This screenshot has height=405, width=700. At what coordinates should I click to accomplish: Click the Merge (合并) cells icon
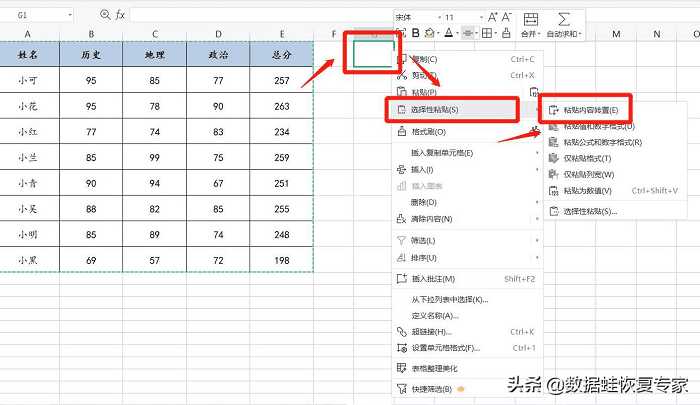(x=531, y=19)
